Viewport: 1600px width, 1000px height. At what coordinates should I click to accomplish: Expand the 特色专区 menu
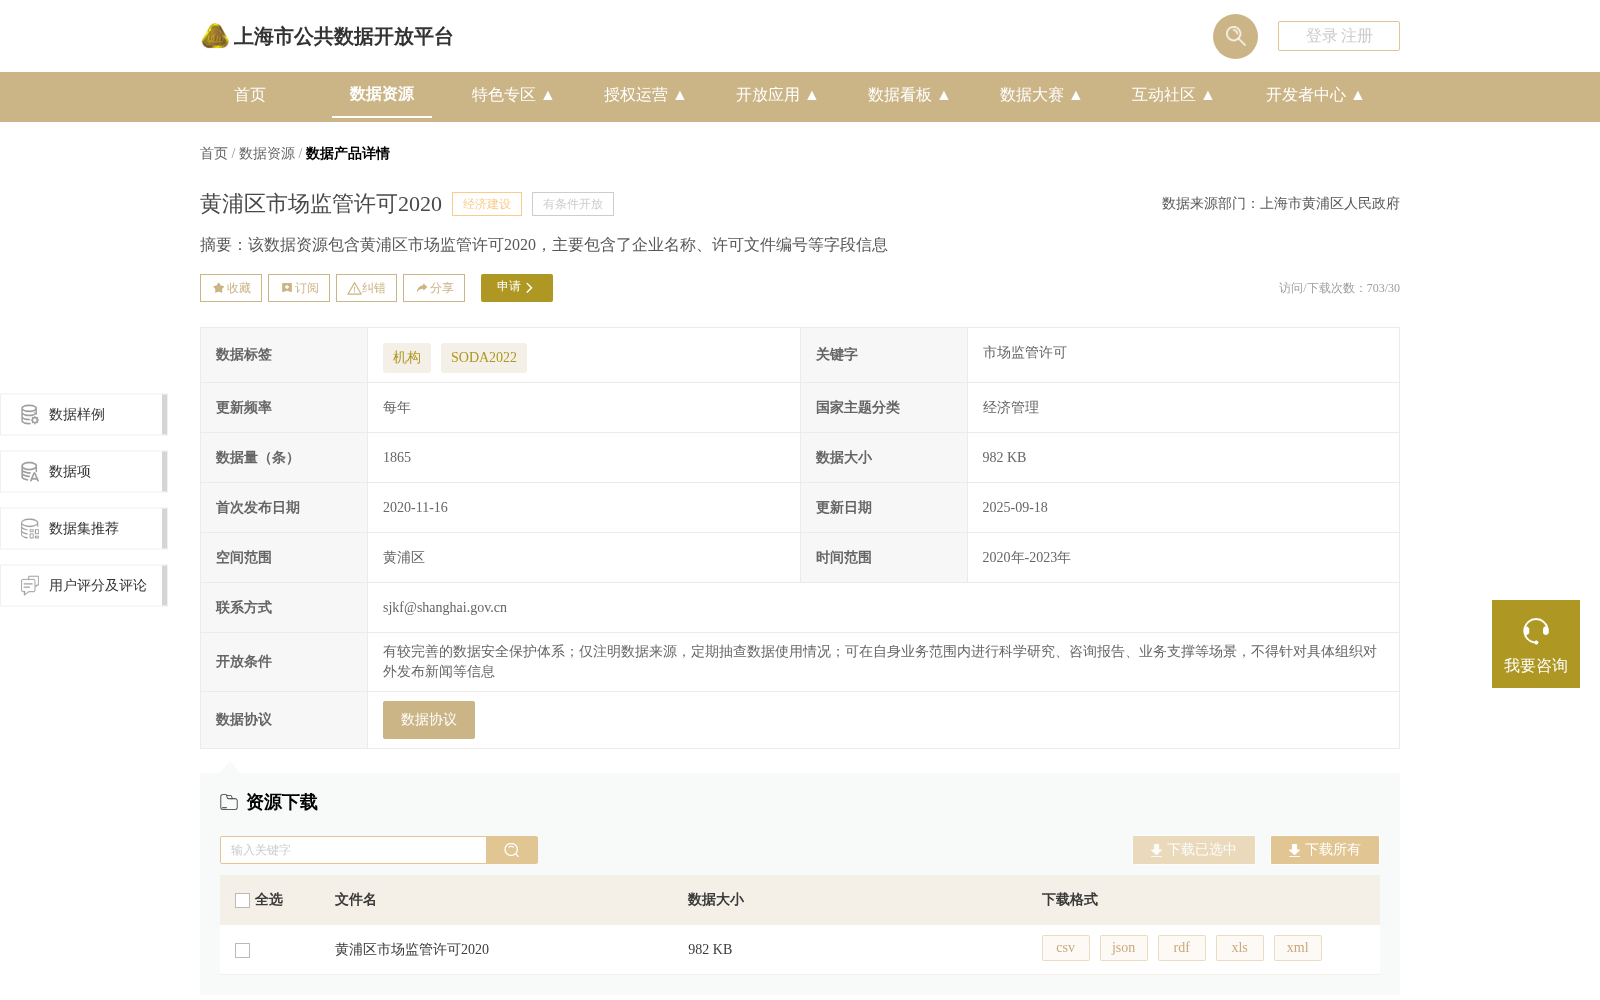click(x=513, y=95)
